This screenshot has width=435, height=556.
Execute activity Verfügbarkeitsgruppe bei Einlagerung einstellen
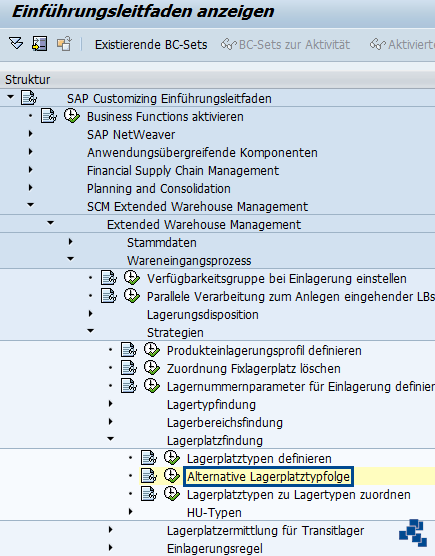(x=132, y=278)
